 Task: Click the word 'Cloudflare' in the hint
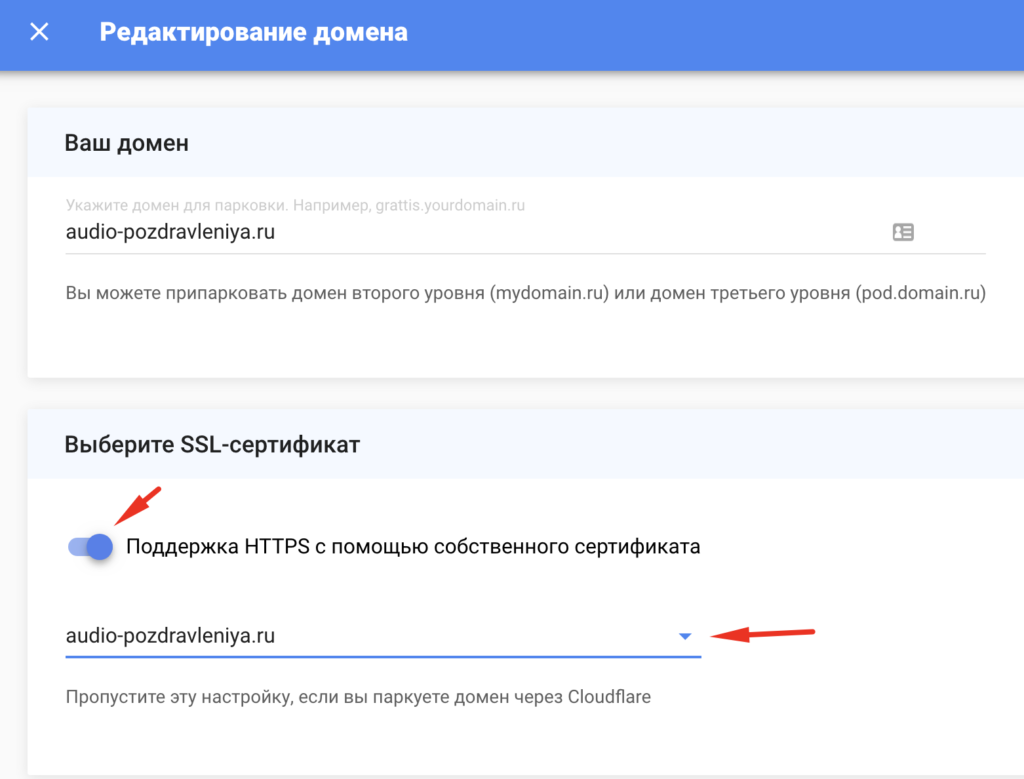(609, 697)
